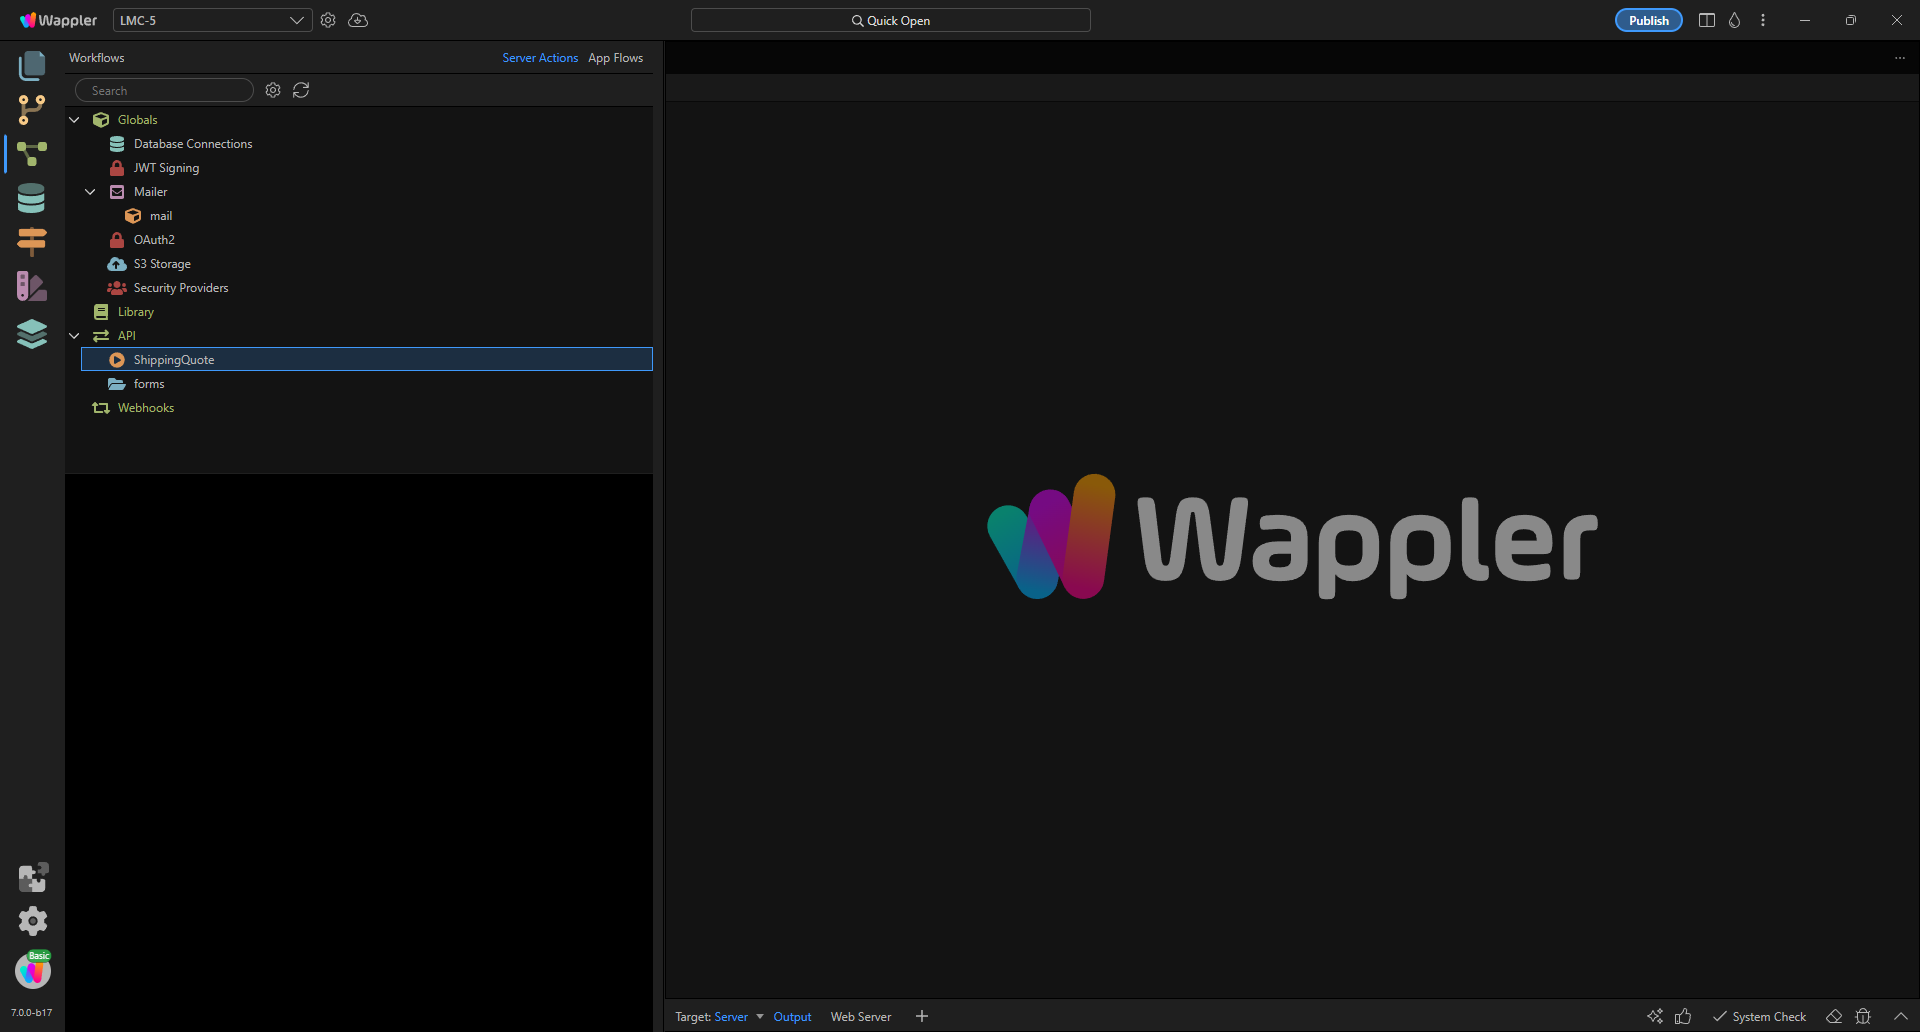Click the Quick Open search bar
The width and height of the screenshot is (1920, 1032).
click(890, 20)
